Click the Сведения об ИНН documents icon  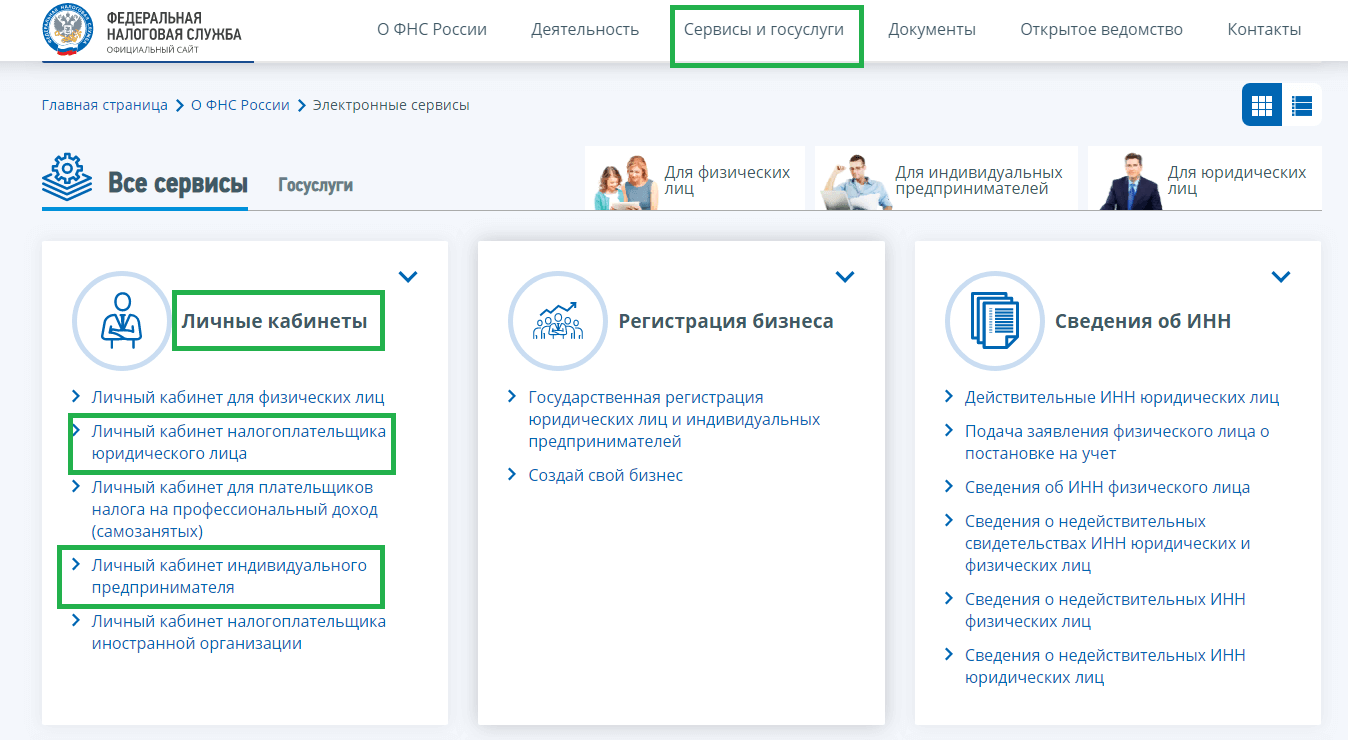995,321
